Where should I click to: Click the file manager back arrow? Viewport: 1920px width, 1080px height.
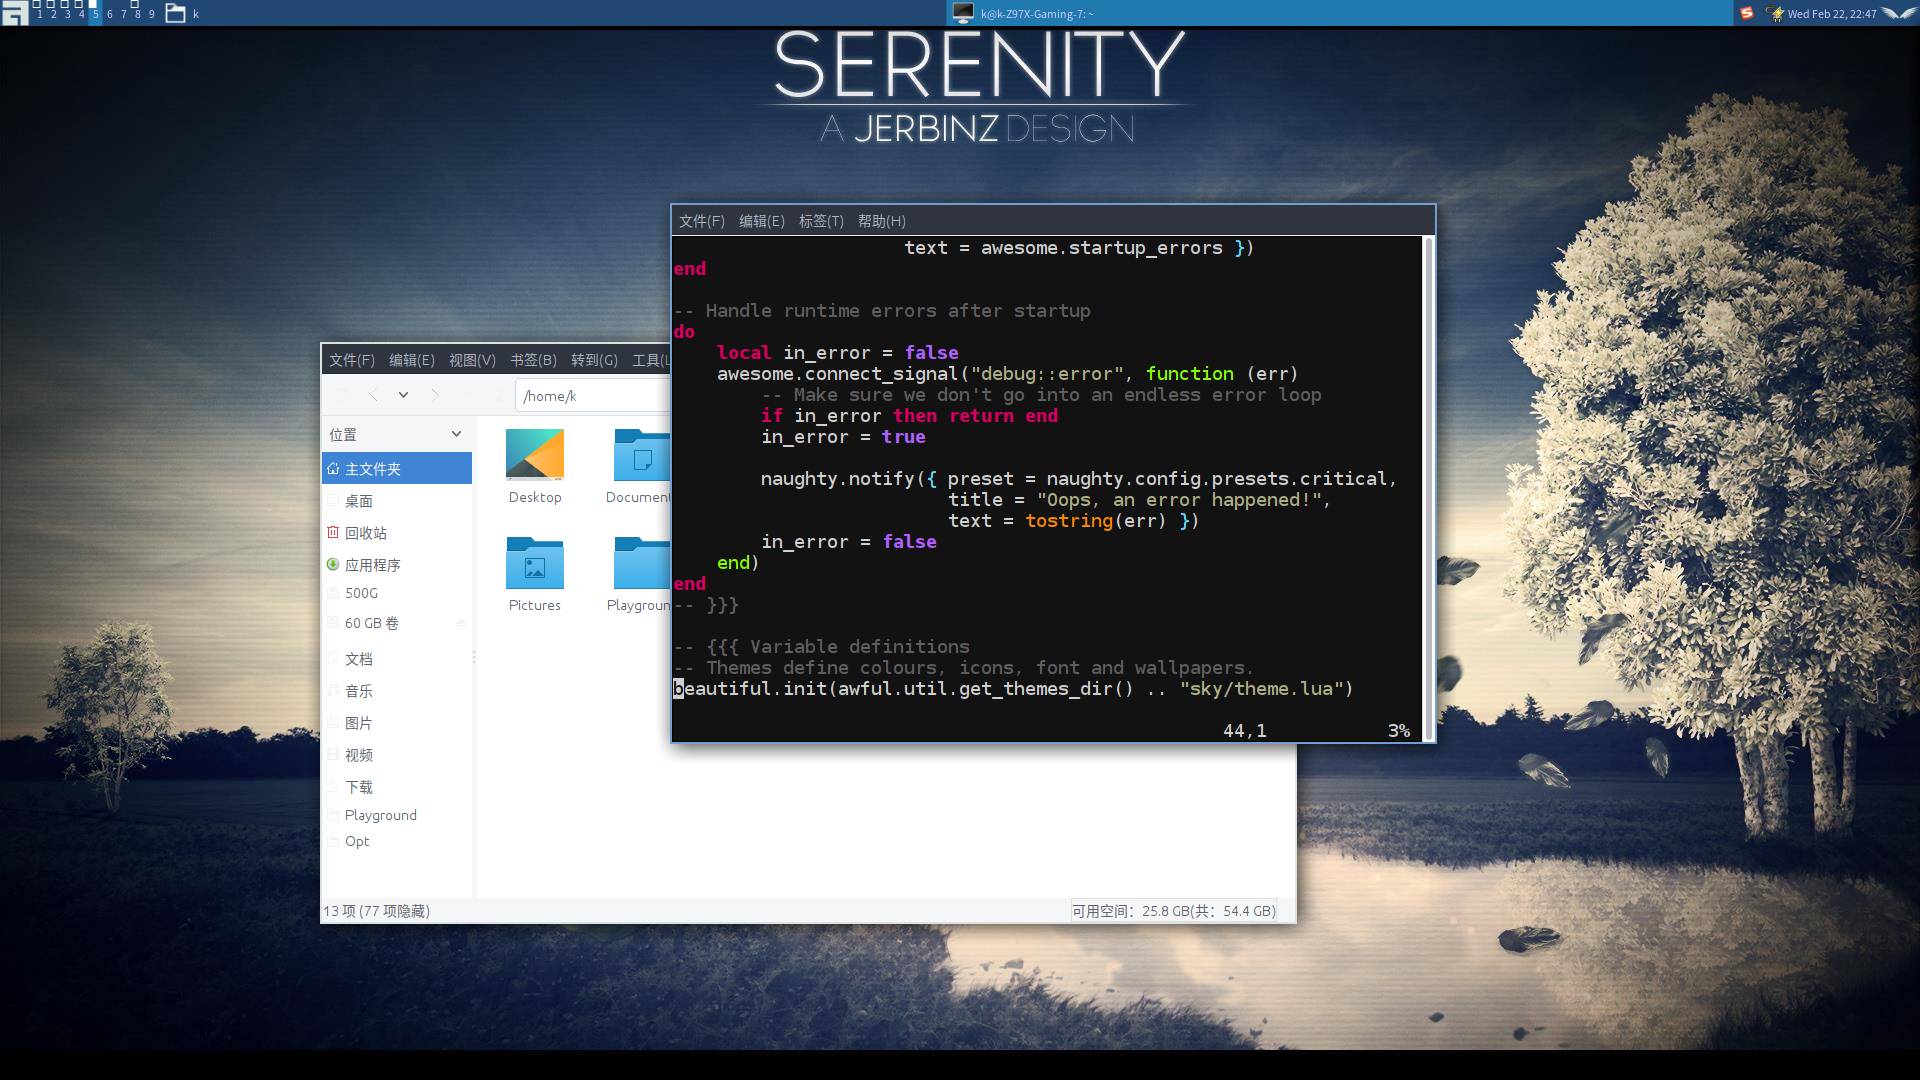tap(373, 395)
